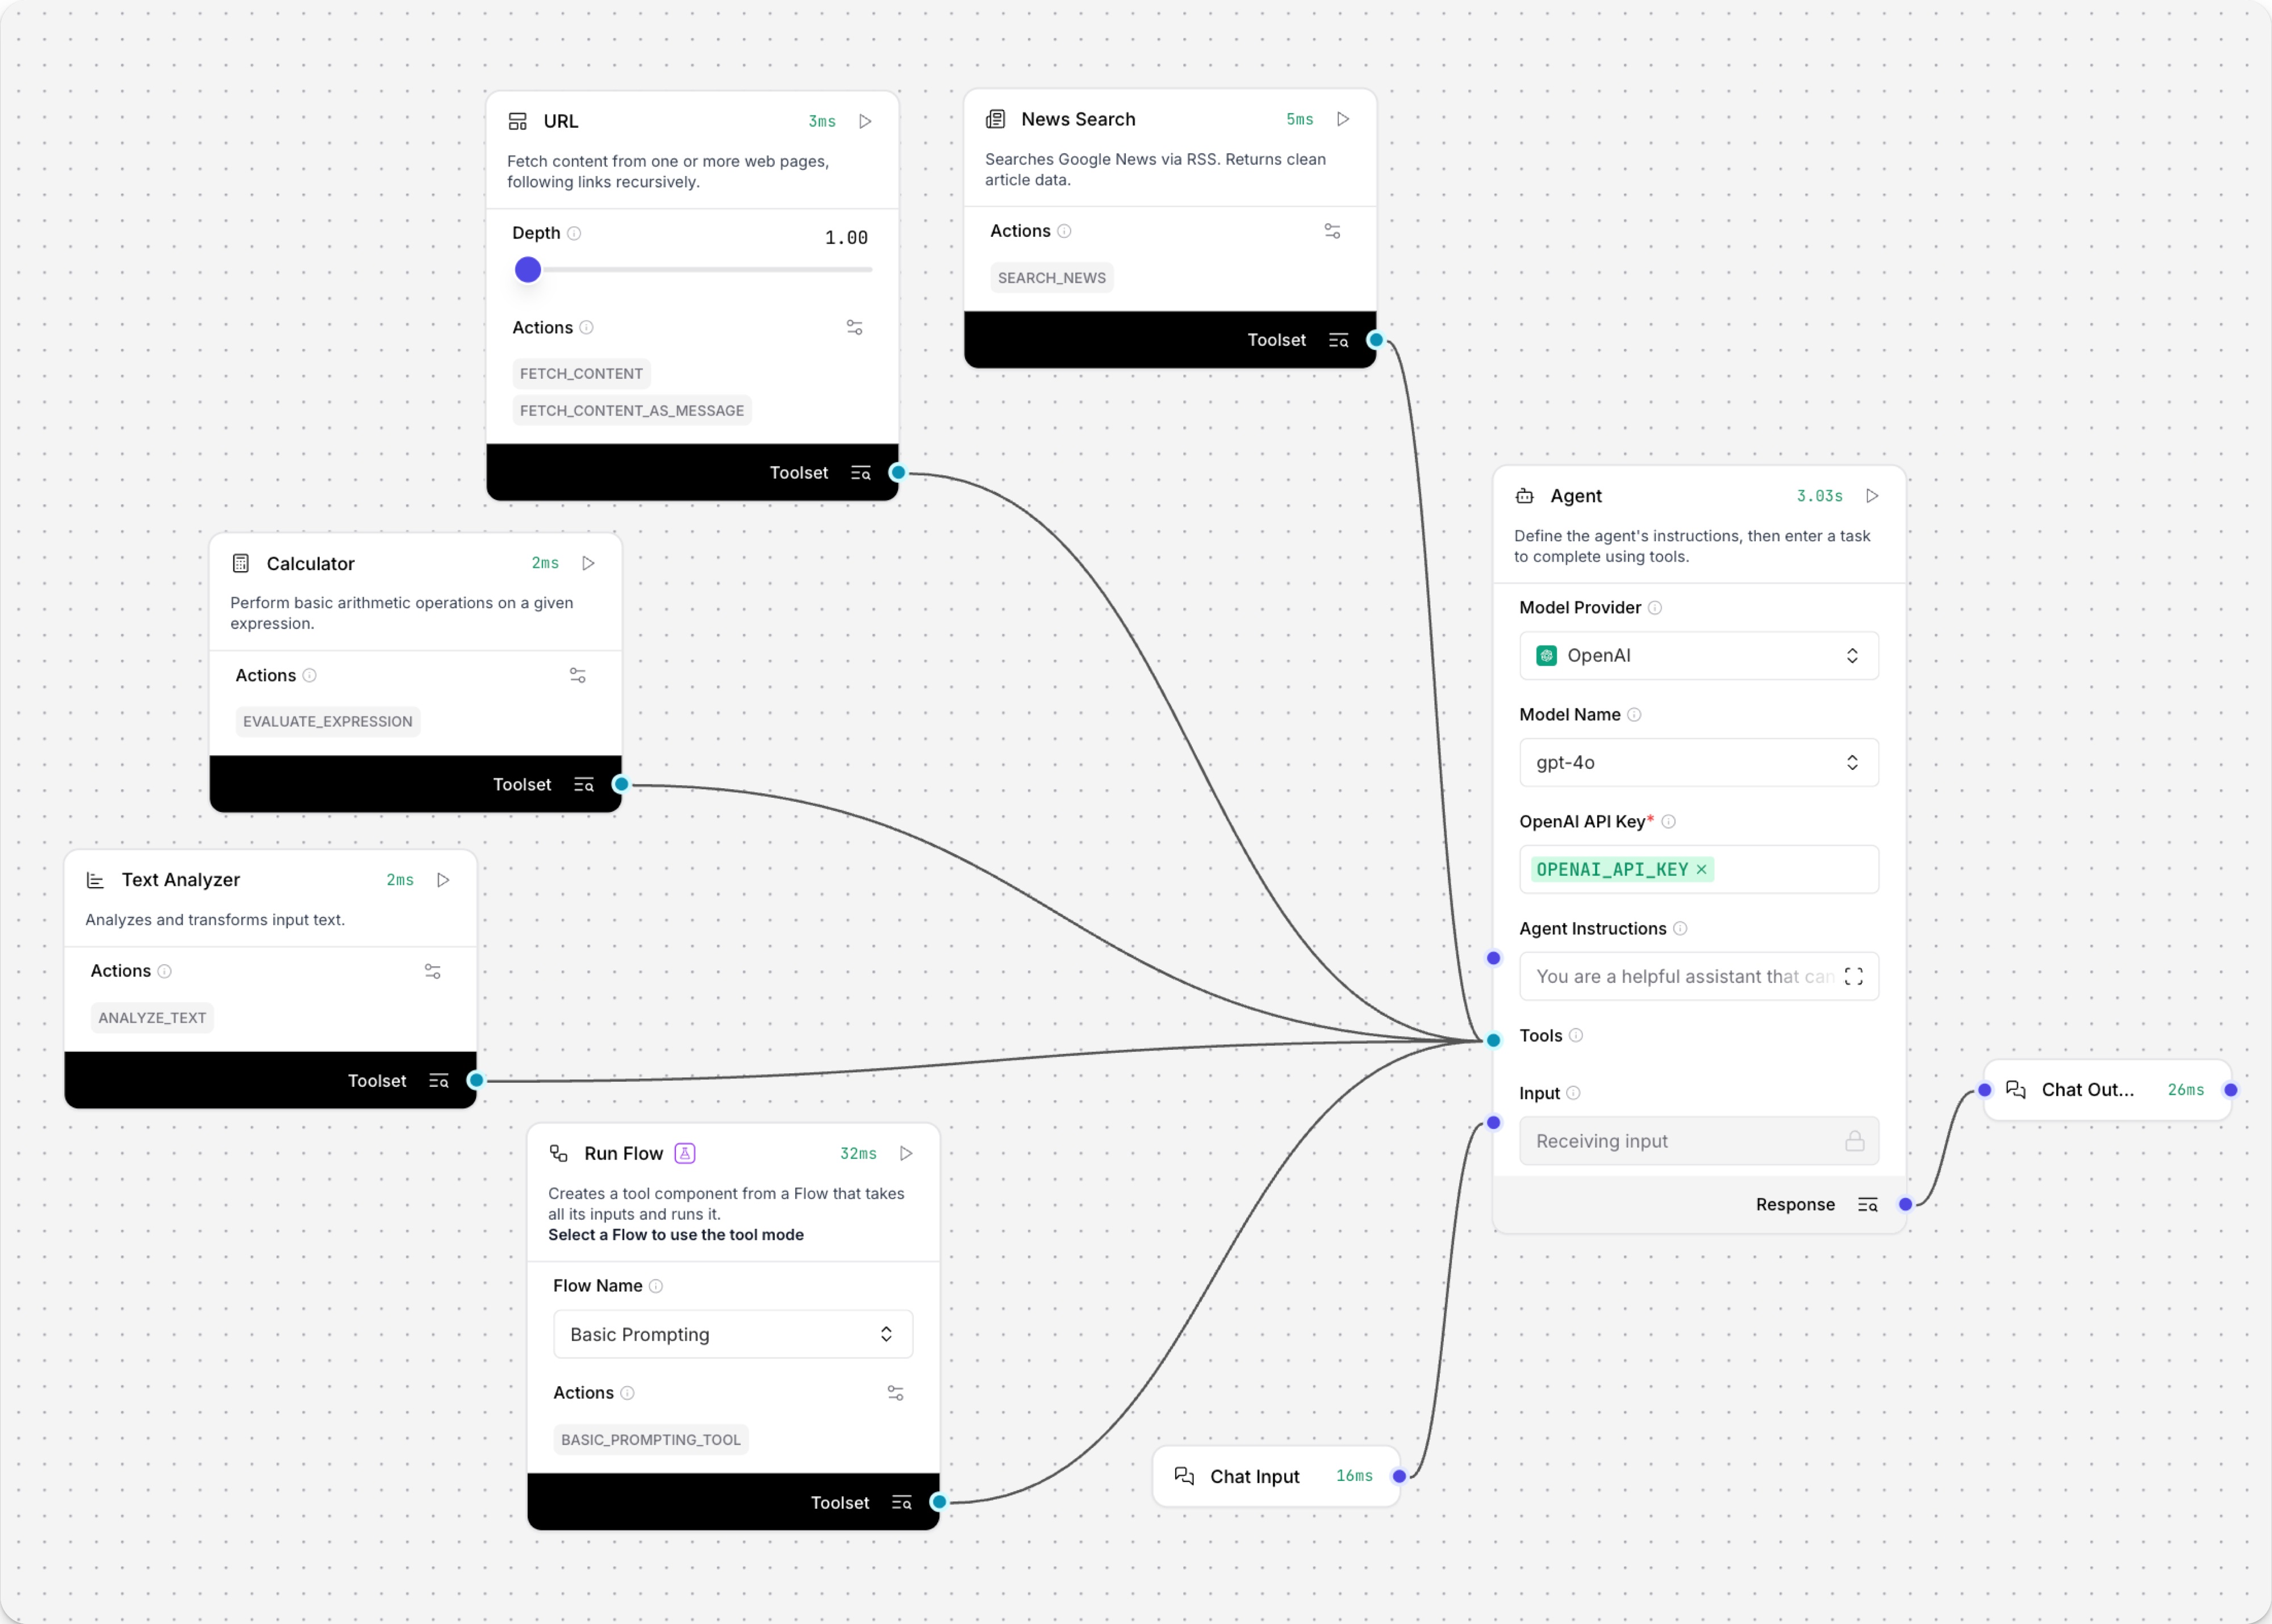
Task: Run the Text Analyzer component
Action: coord(444,879)
